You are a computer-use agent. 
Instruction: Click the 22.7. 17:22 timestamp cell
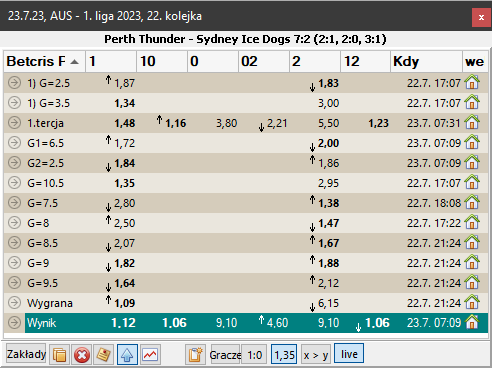(x=434, y=223)
